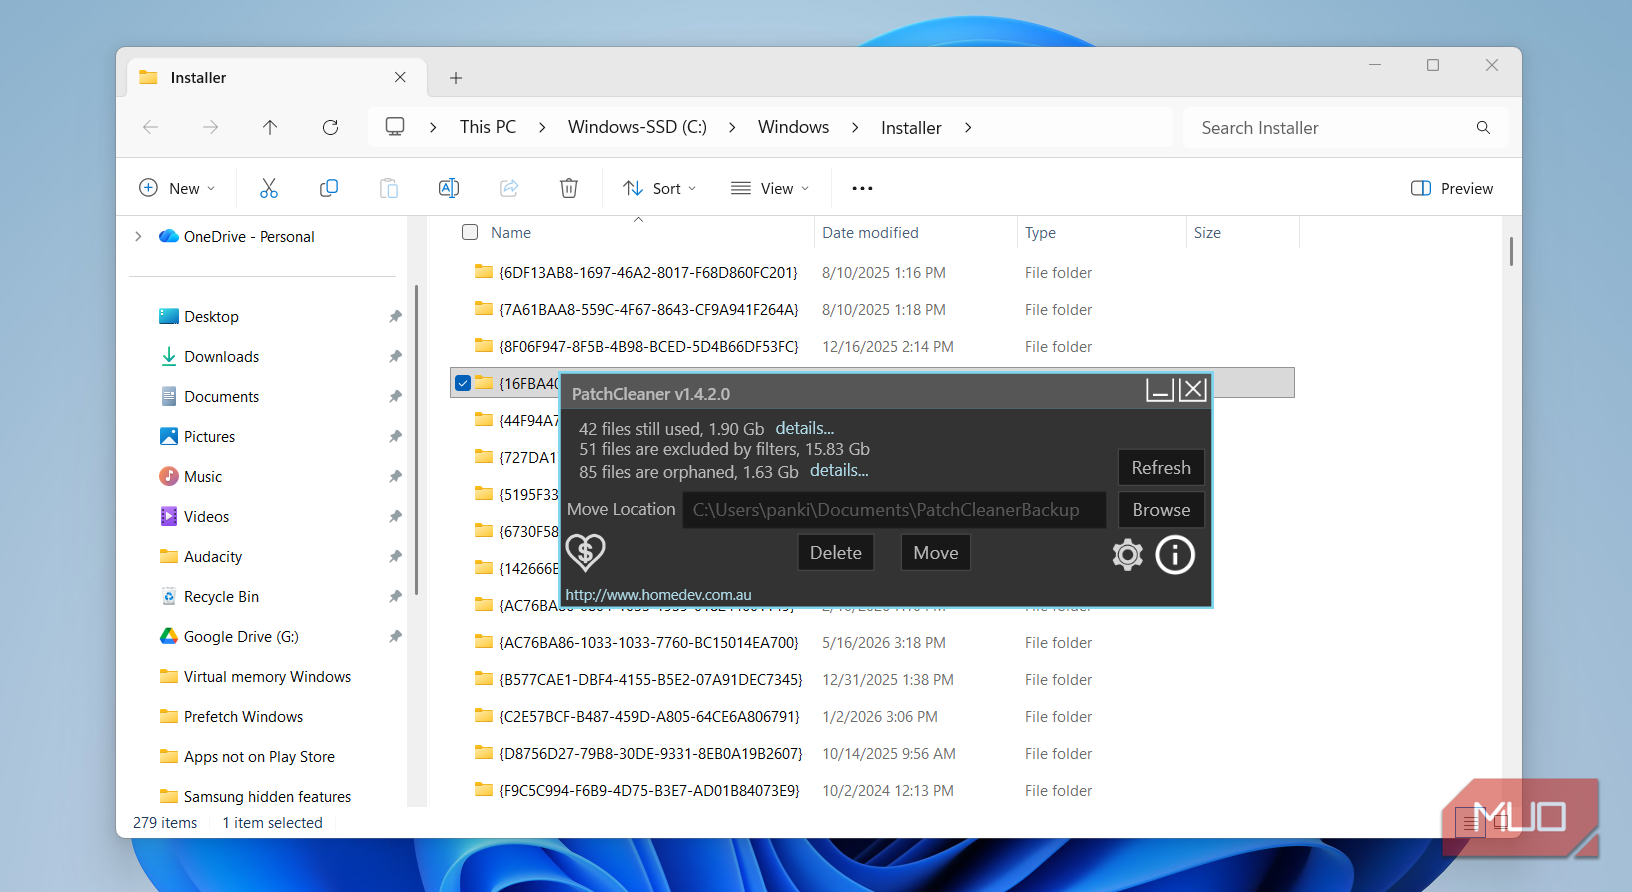Click the Move Location path field

(894, 509)
